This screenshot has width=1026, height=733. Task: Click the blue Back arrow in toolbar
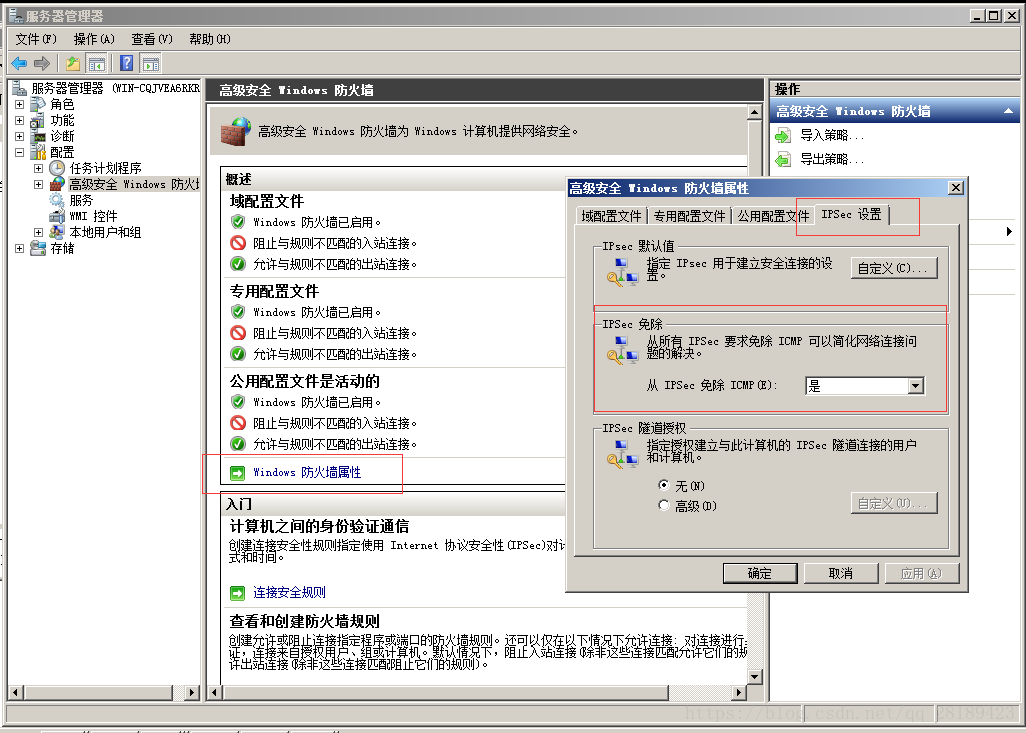pos(20,63)
